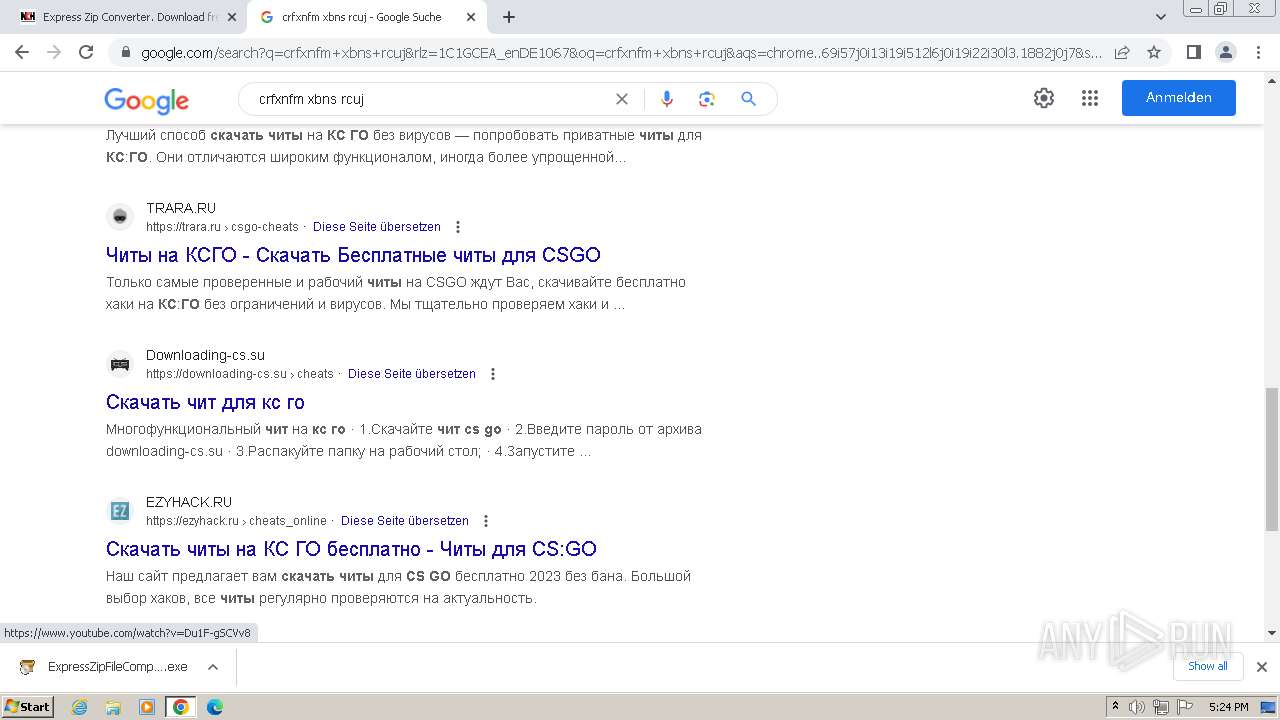Share this page icon in address bar

[1122, 52]
